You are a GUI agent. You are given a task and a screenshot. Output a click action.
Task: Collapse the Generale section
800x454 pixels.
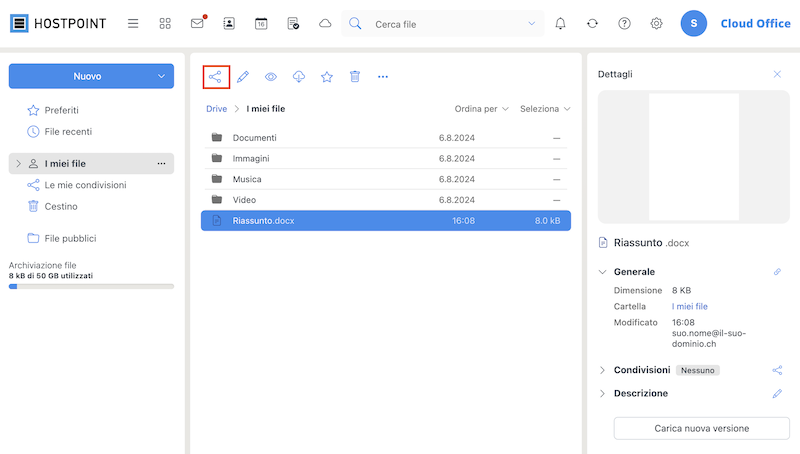coord(603,272)
